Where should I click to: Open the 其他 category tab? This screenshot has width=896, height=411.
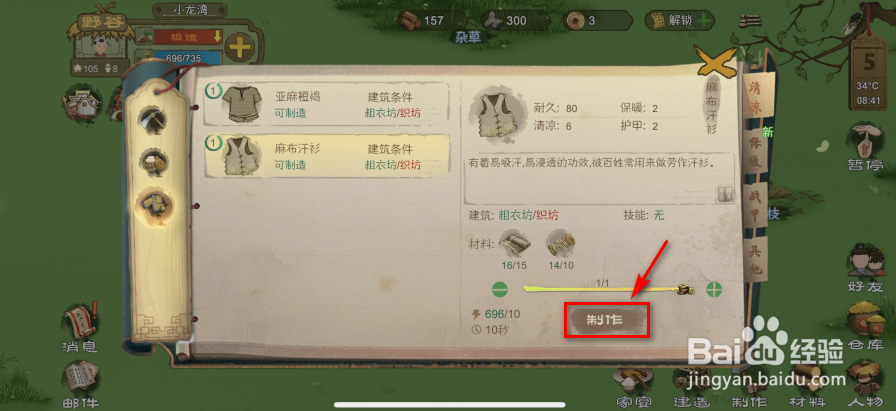tap(755, 258)
